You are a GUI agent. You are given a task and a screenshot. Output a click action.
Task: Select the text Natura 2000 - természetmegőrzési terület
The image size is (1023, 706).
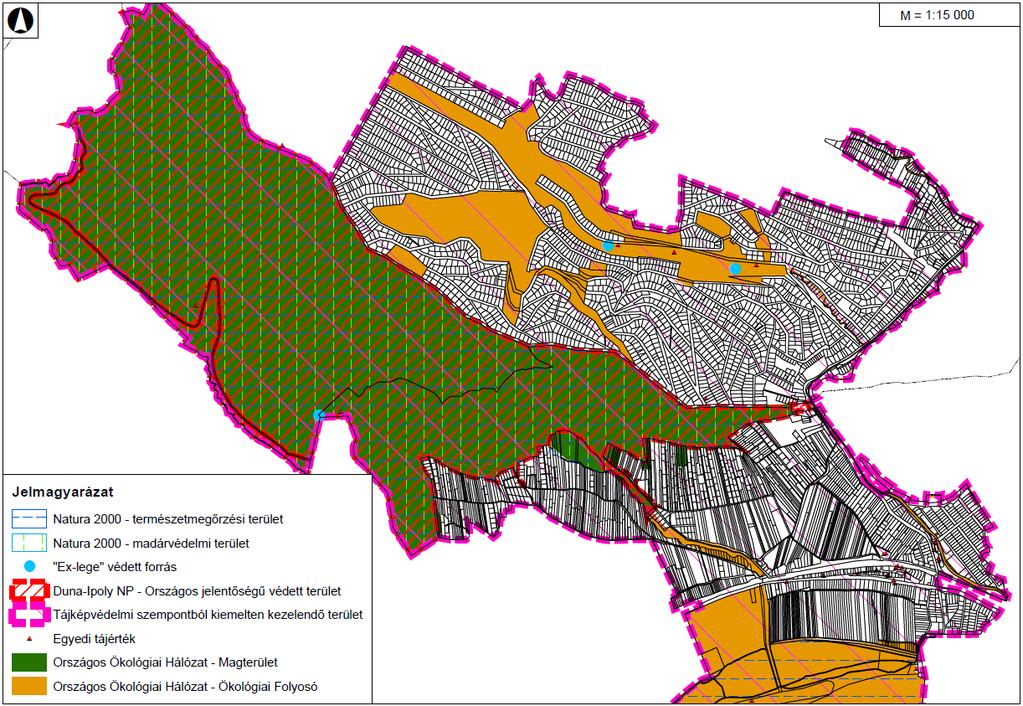pyautogui.click(x=168, y=519)
